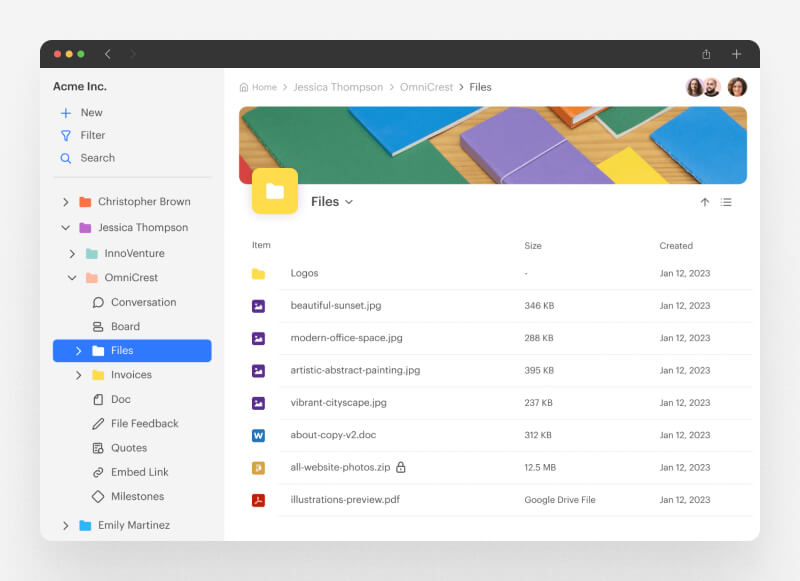Screen dimensions: 800x581
Task: Select Conversation in the sidebar
Action: coord(143,302)
